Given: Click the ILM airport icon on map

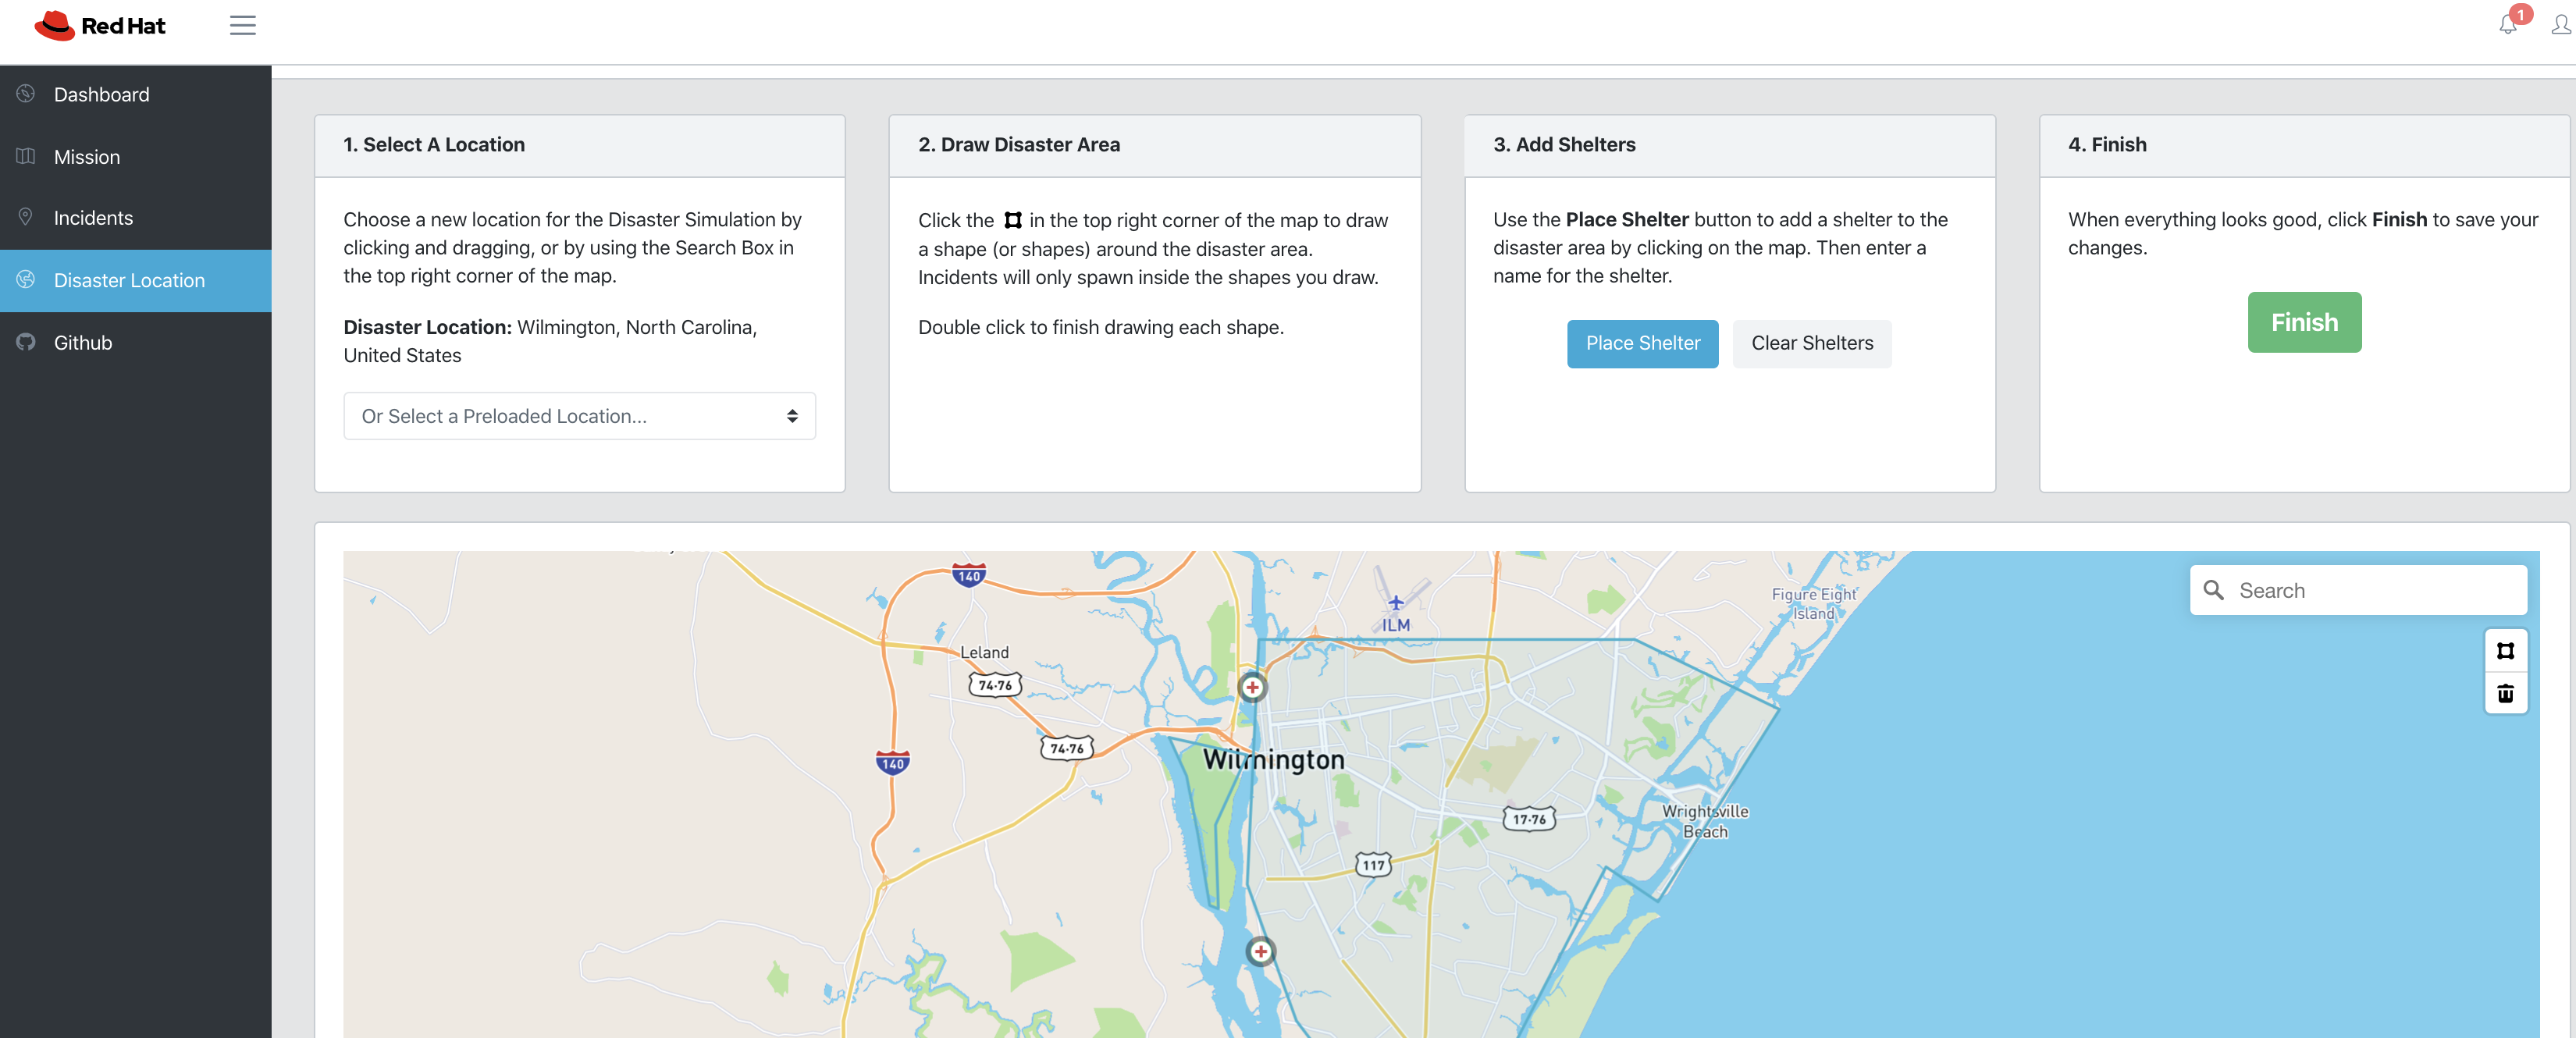Looking at the screenshot, I should [1396, 602].
